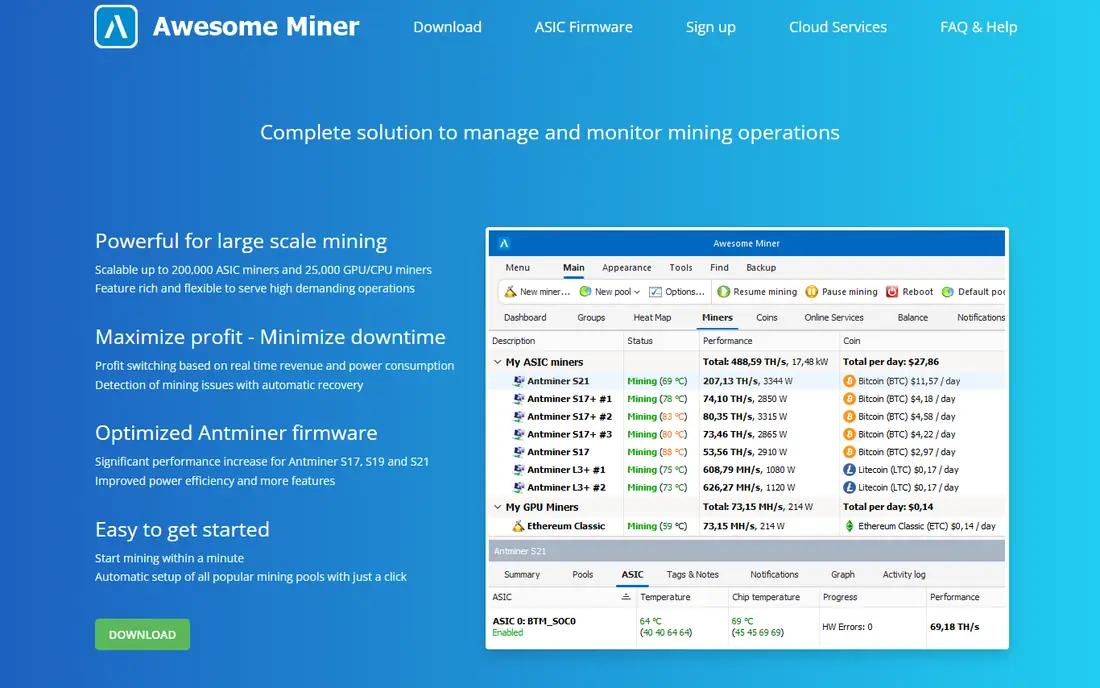Open the Graph detail tab
Image resolution: width=1100 pixels, height=688 pixels.
pyautogui.click(x=843, y=574)
